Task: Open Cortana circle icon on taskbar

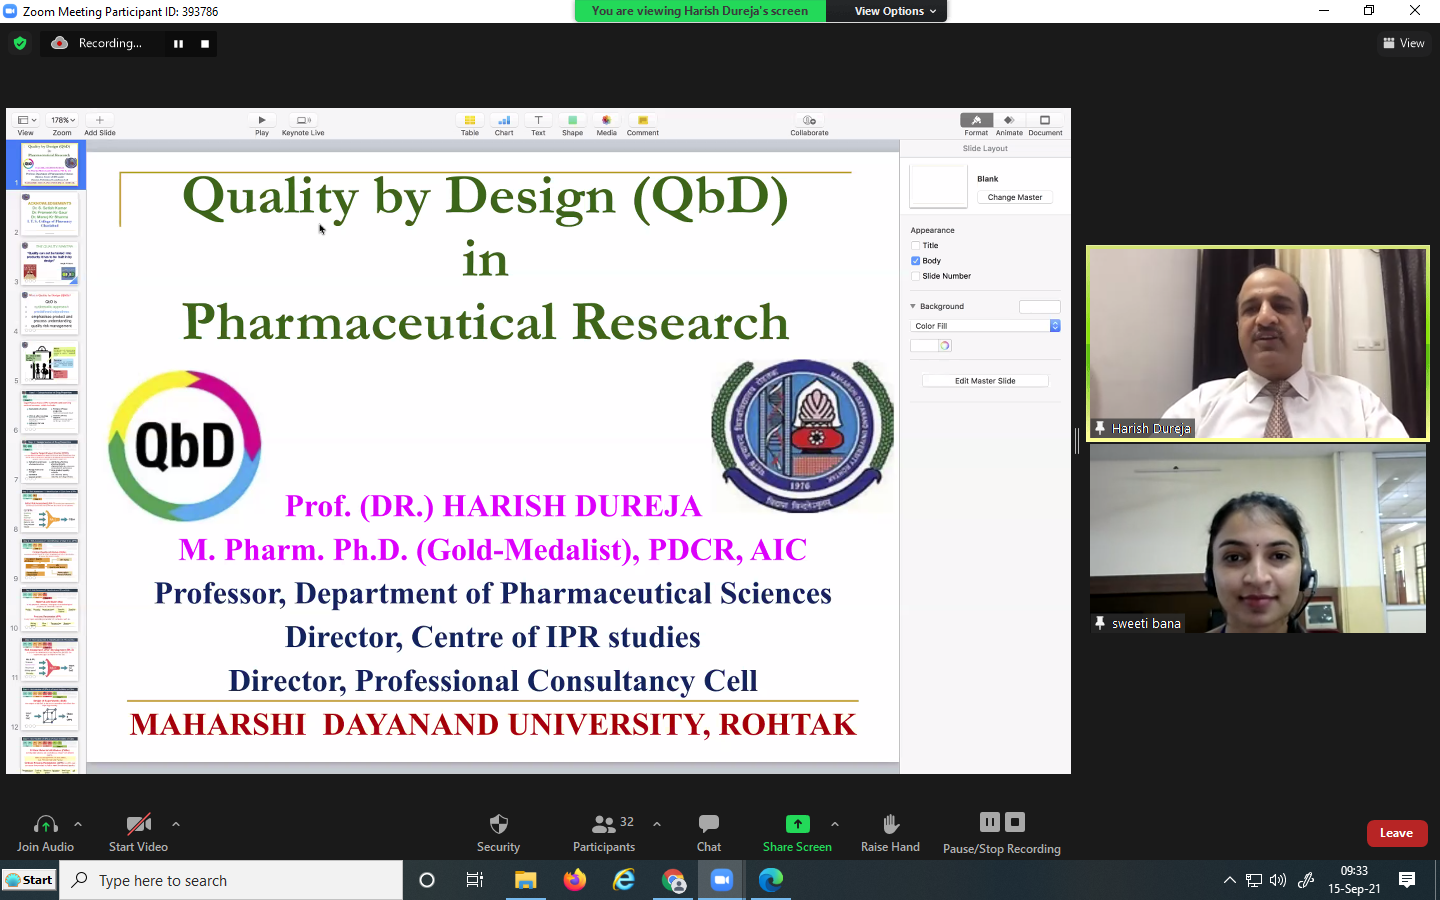Action: pos(427,880)
